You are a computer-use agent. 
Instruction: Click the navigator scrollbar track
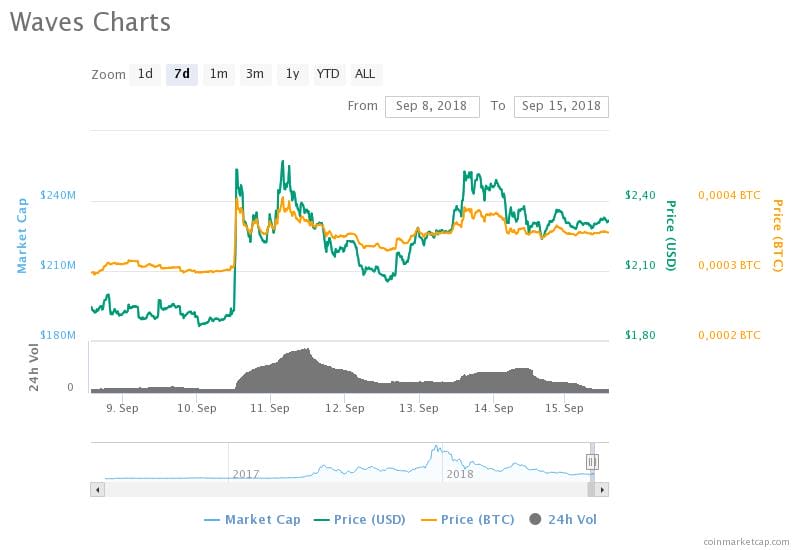coord(346,490)
